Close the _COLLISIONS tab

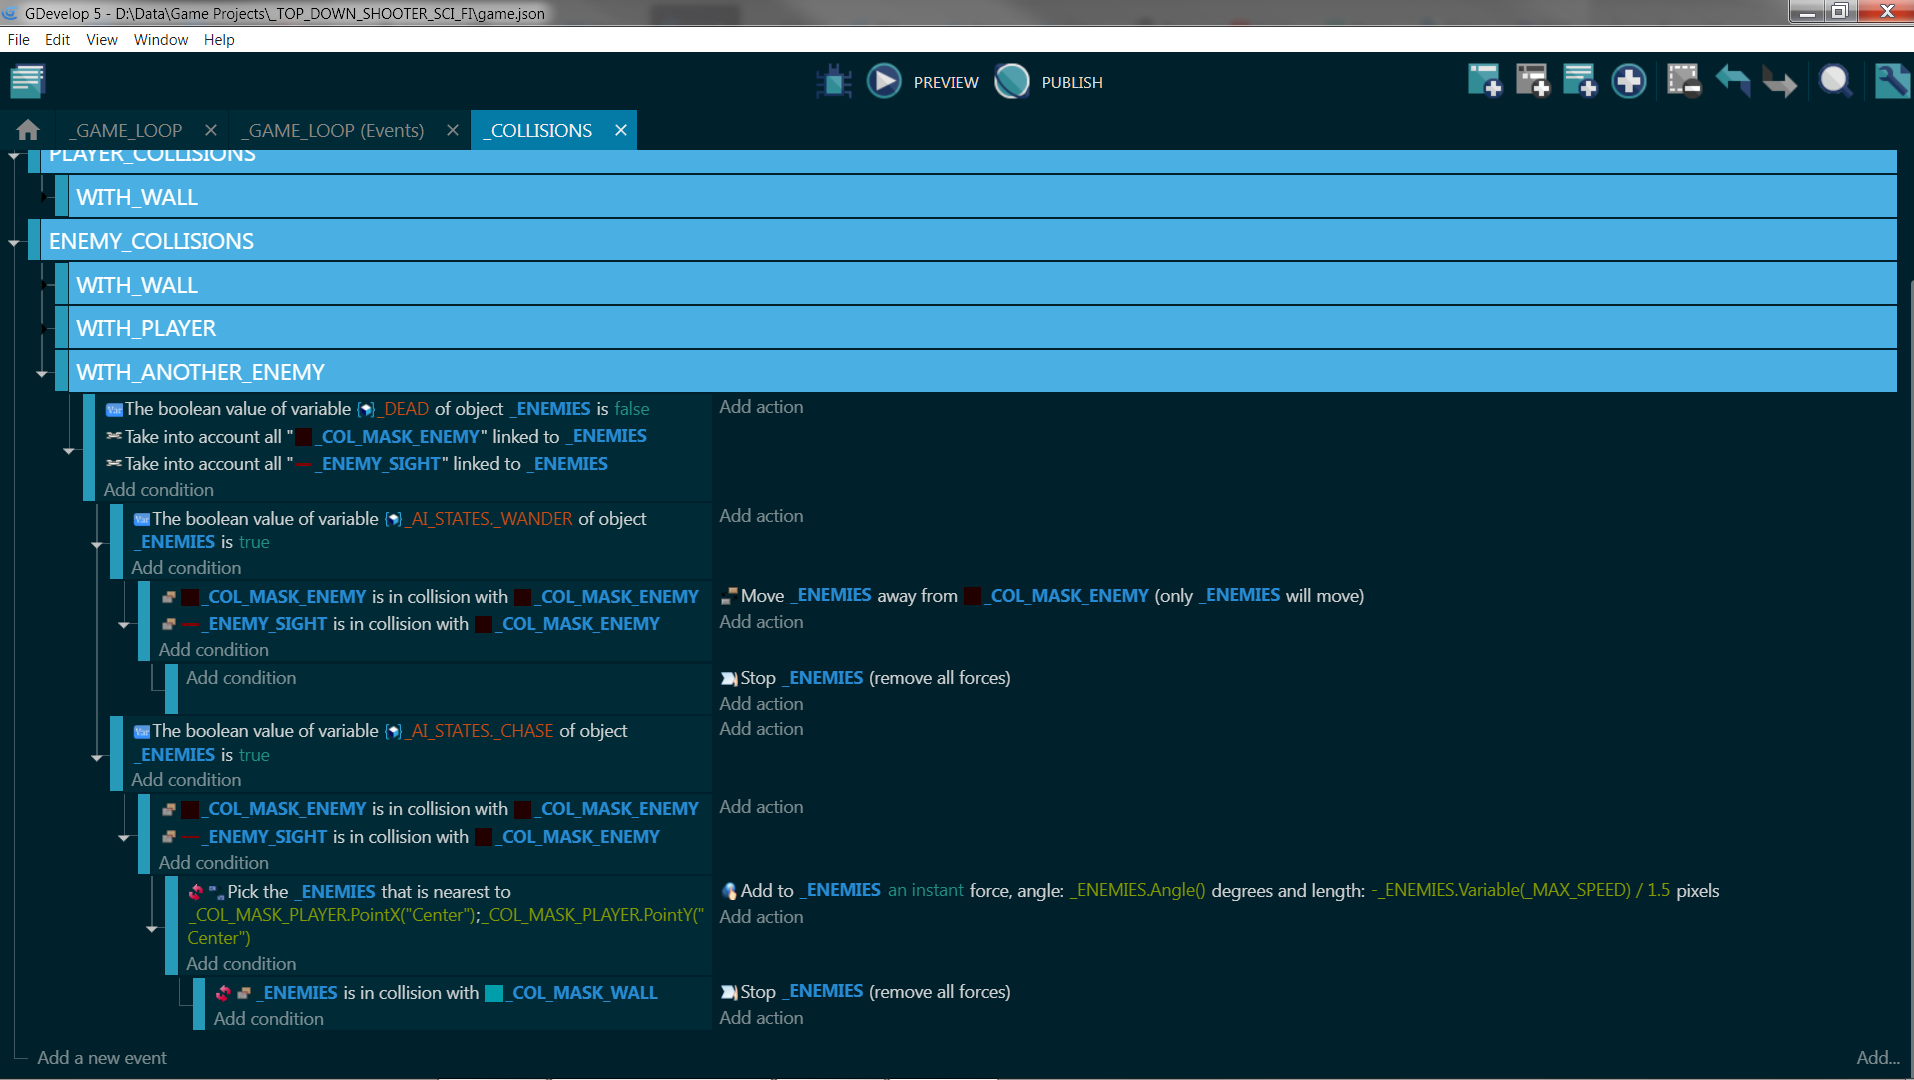pyautogui.click(x=621, y=131)
